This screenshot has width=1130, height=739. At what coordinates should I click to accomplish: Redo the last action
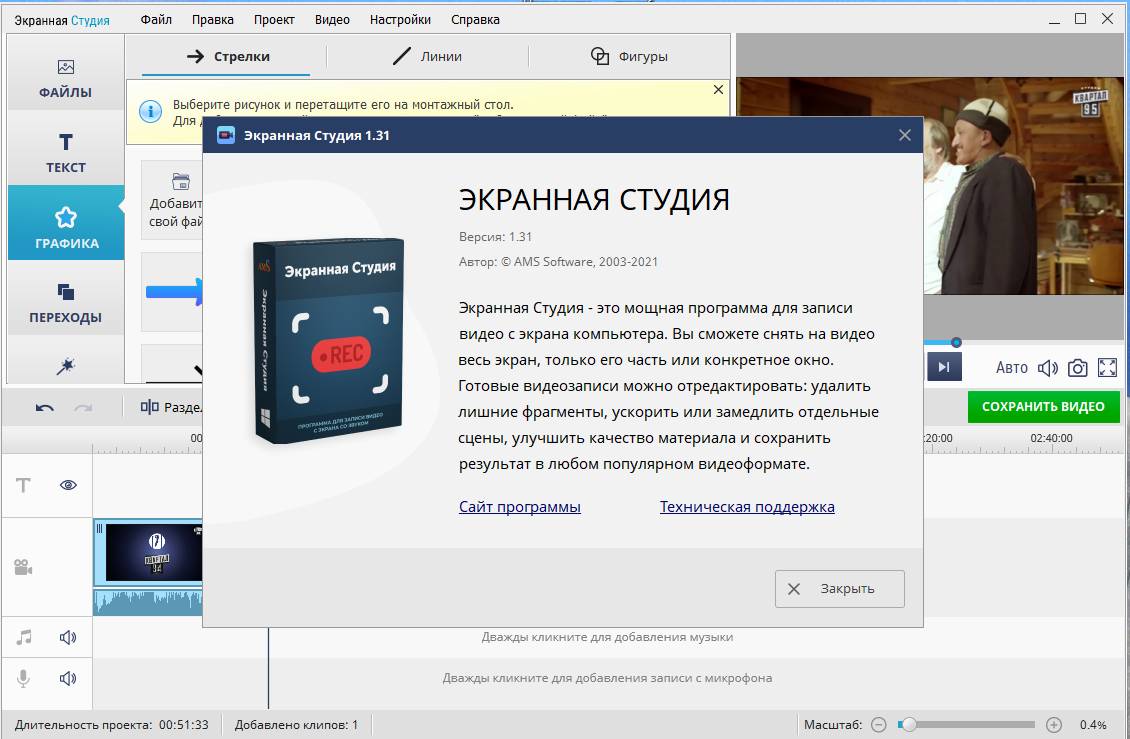click(x=83, y=407)
